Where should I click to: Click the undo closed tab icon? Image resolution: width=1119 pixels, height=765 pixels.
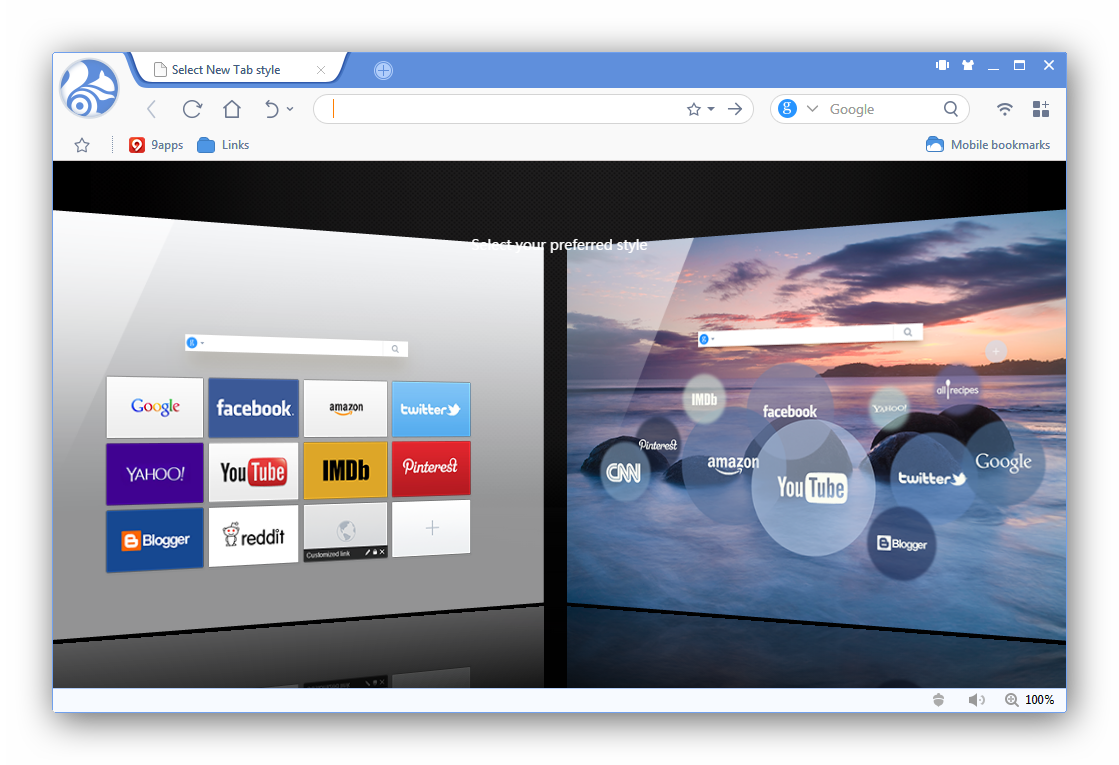click(x=271, y=109)
